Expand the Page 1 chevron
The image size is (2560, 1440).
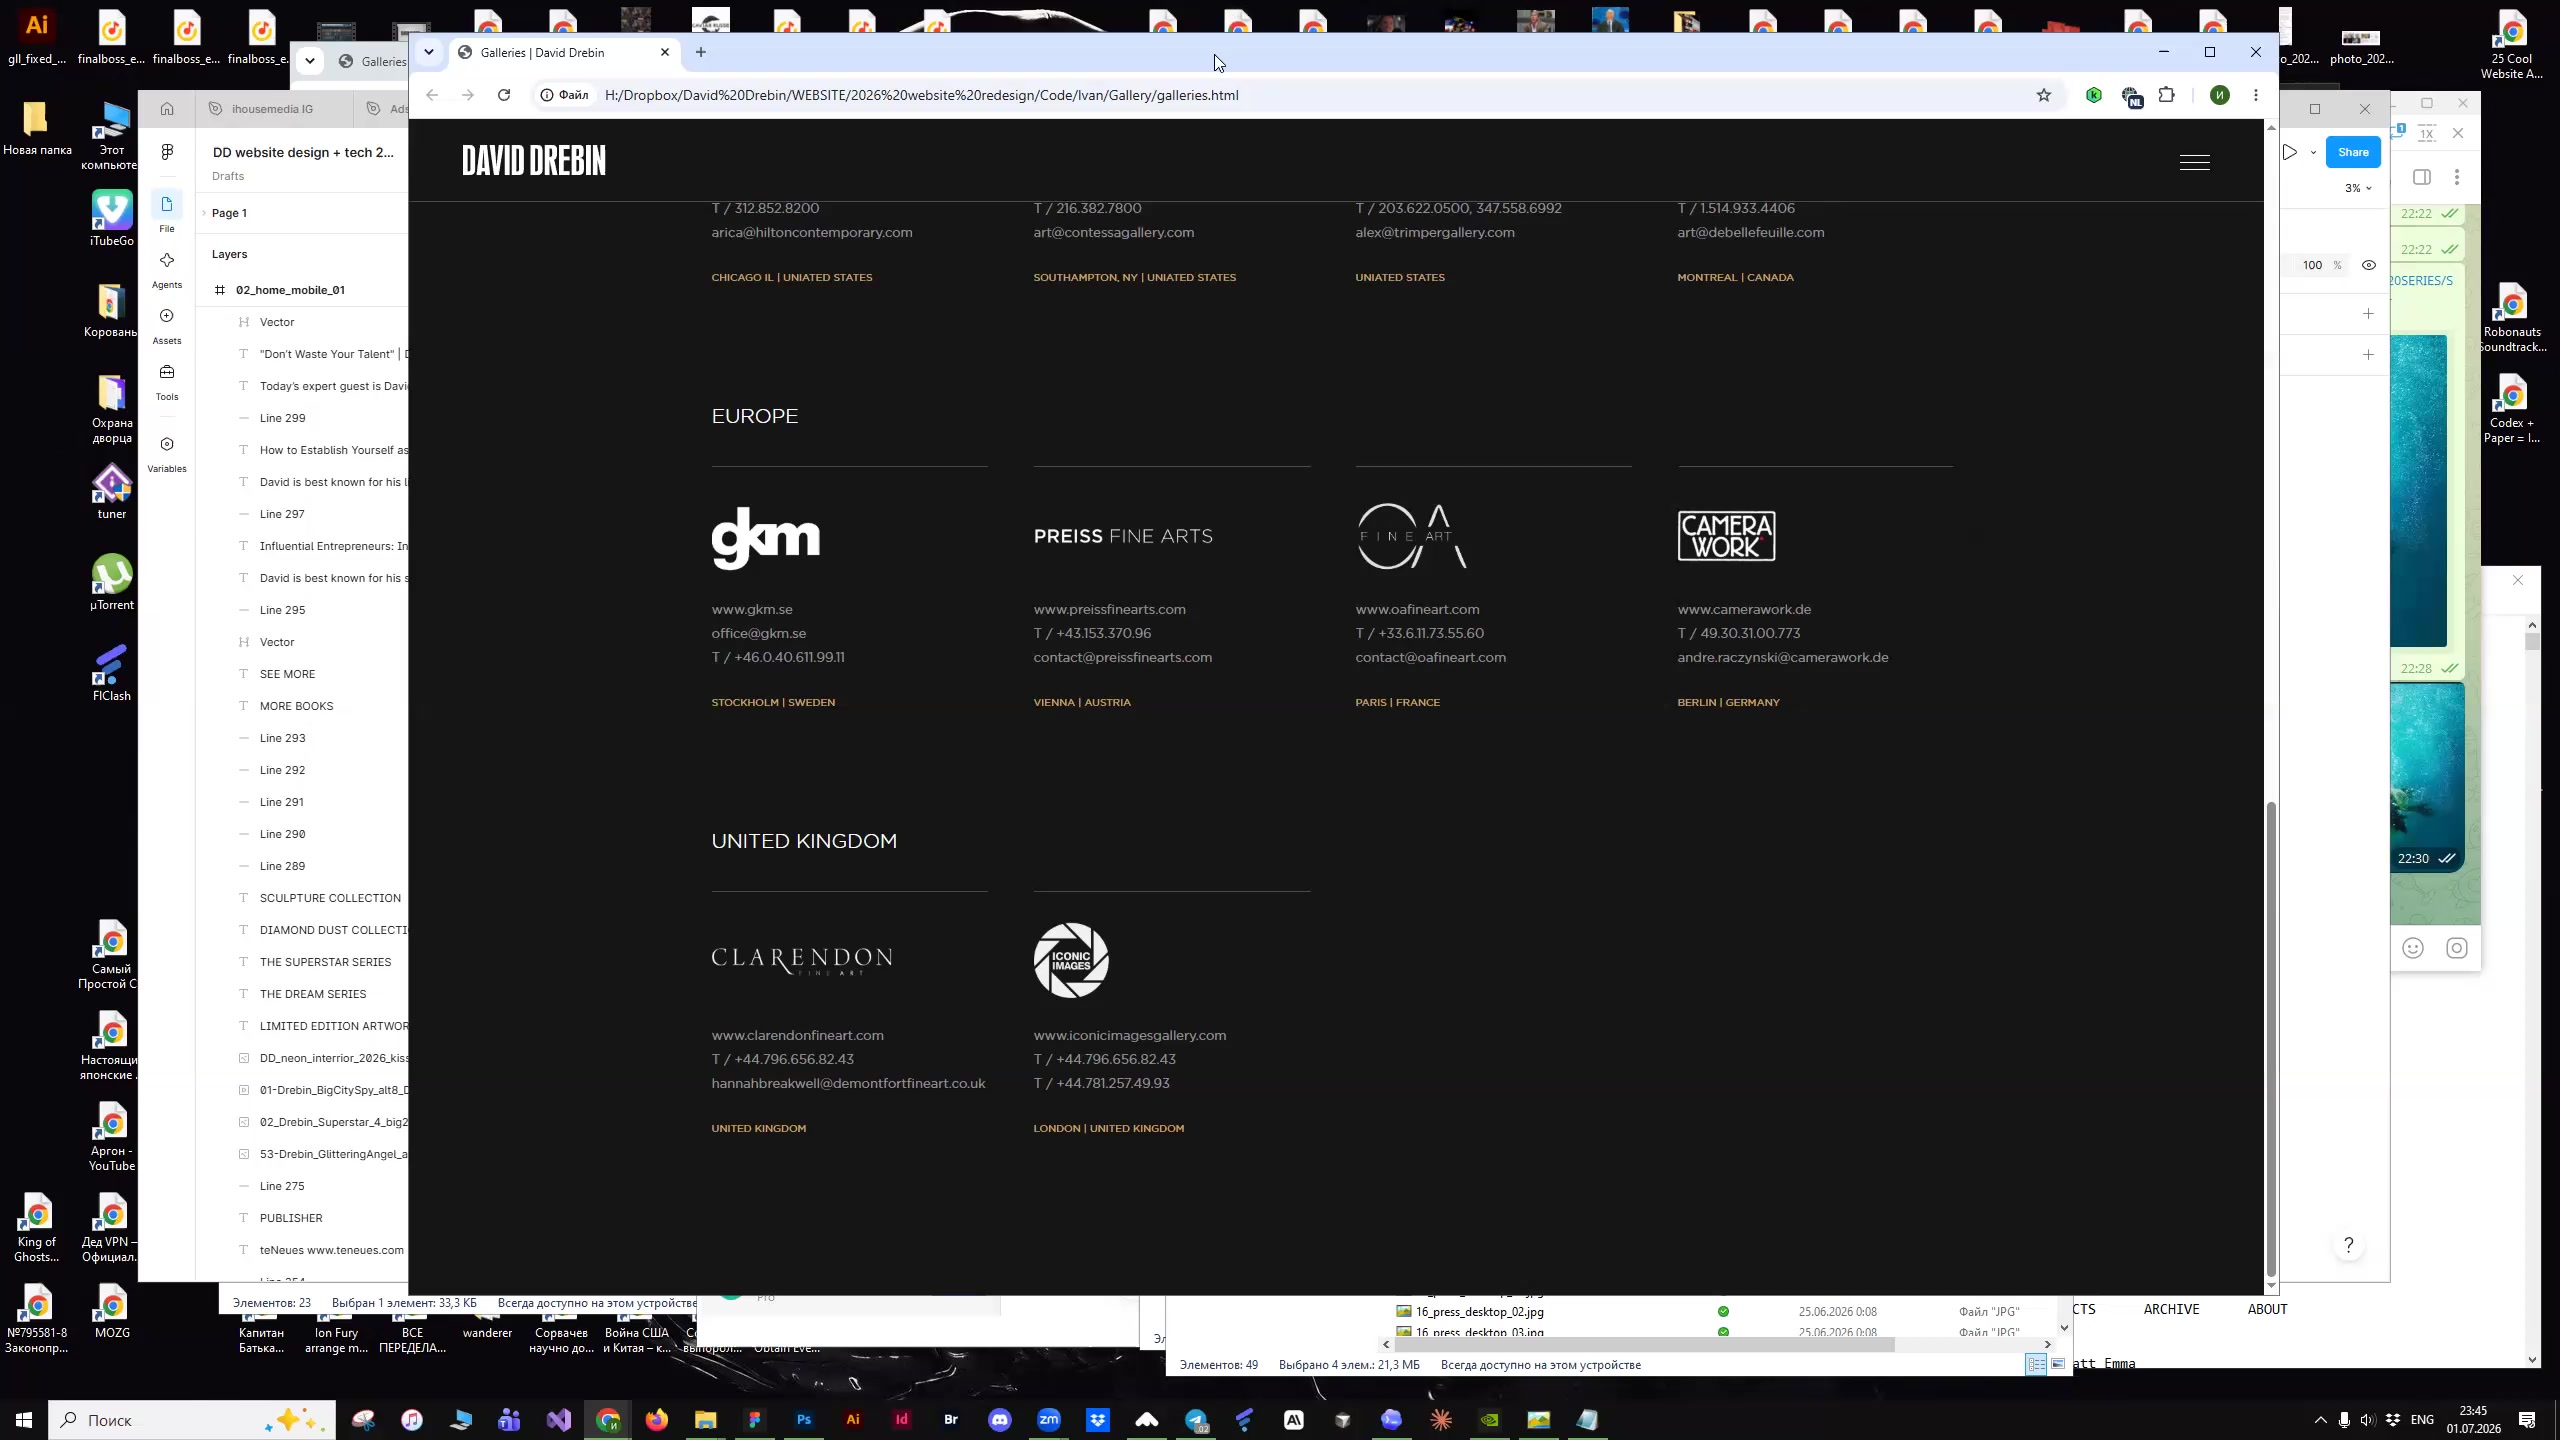pyautogui.click(x=204, y=213)
